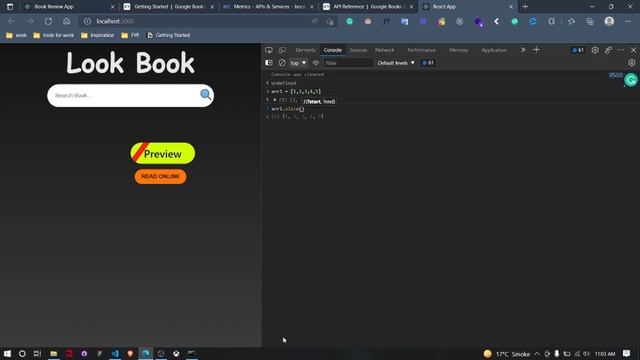Reload the page with refresh icon
Image resolution: width=640 pixels, height=360 pixels.
tap(48, 21)
